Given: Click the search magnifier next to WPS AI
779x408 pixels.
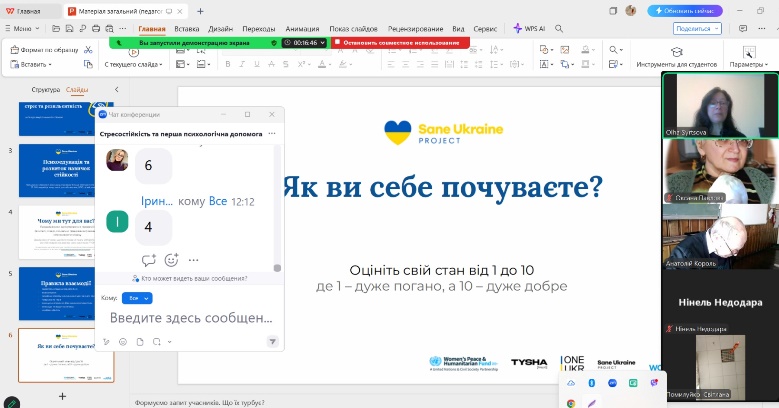Looking at the screenshot, I should (559, 29).
